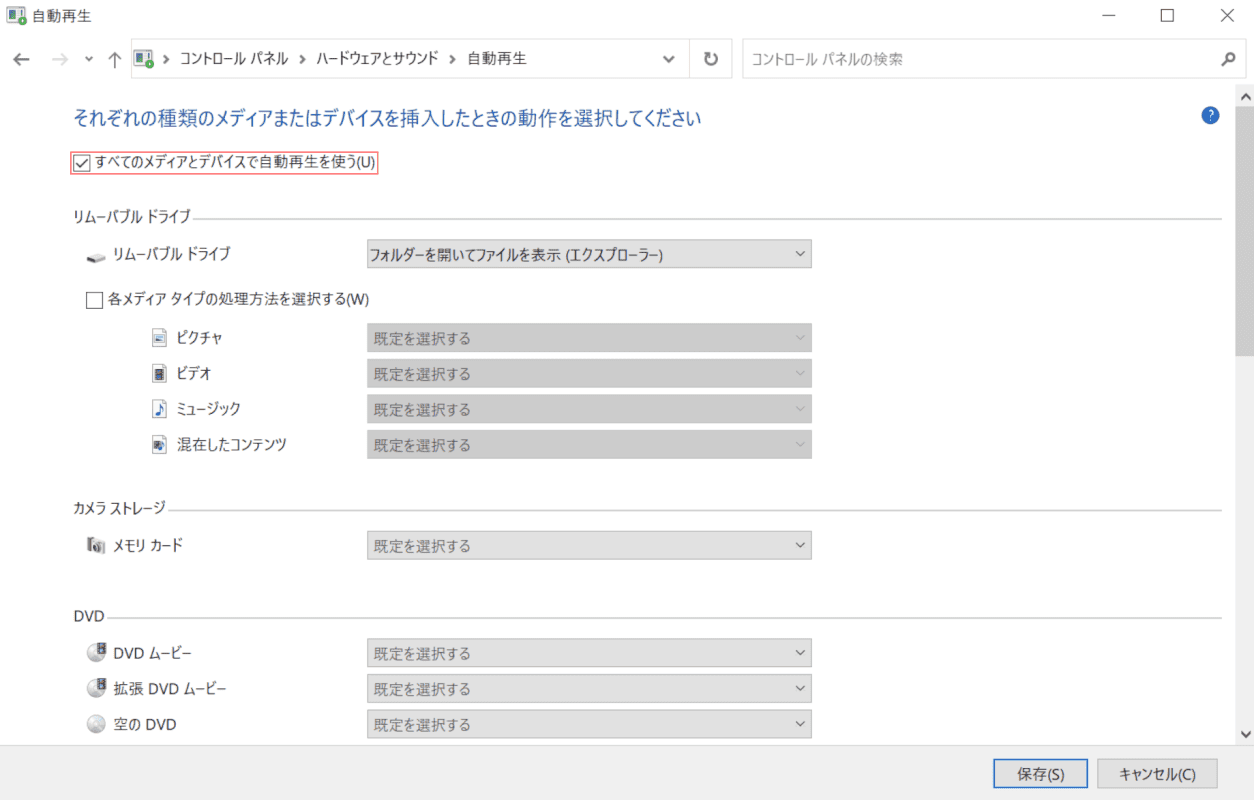Screen dimensions: 1254x800
Task: Click the 混在したコンテンツ icon
Action: (x=159, y=445)
